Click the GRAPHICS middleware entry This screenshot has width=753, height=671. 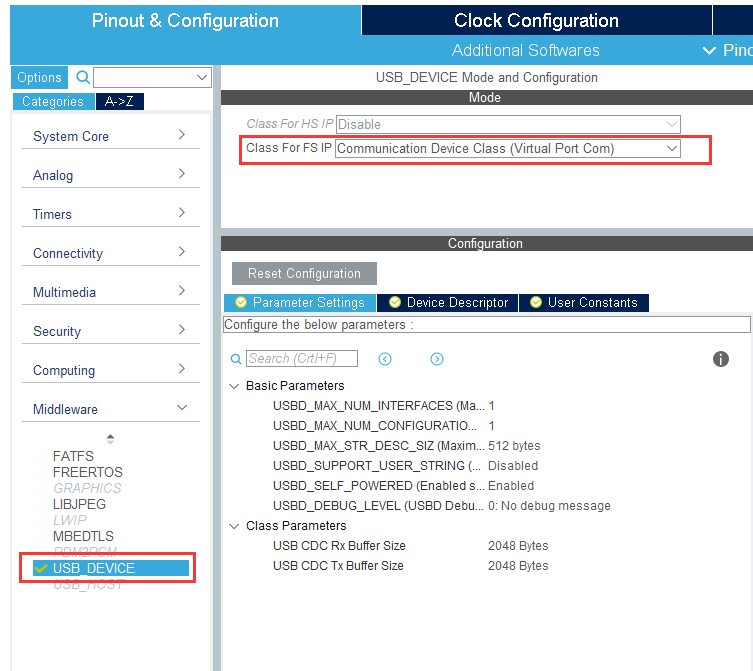click(87, 488)
